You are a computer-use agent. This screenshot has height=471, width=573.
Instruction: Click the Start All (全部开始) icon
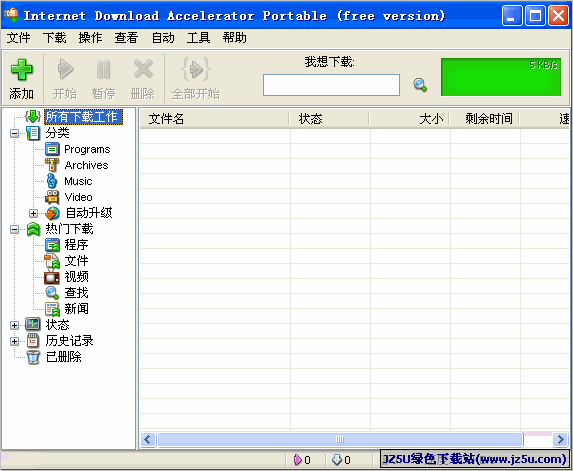coord(196,69)
